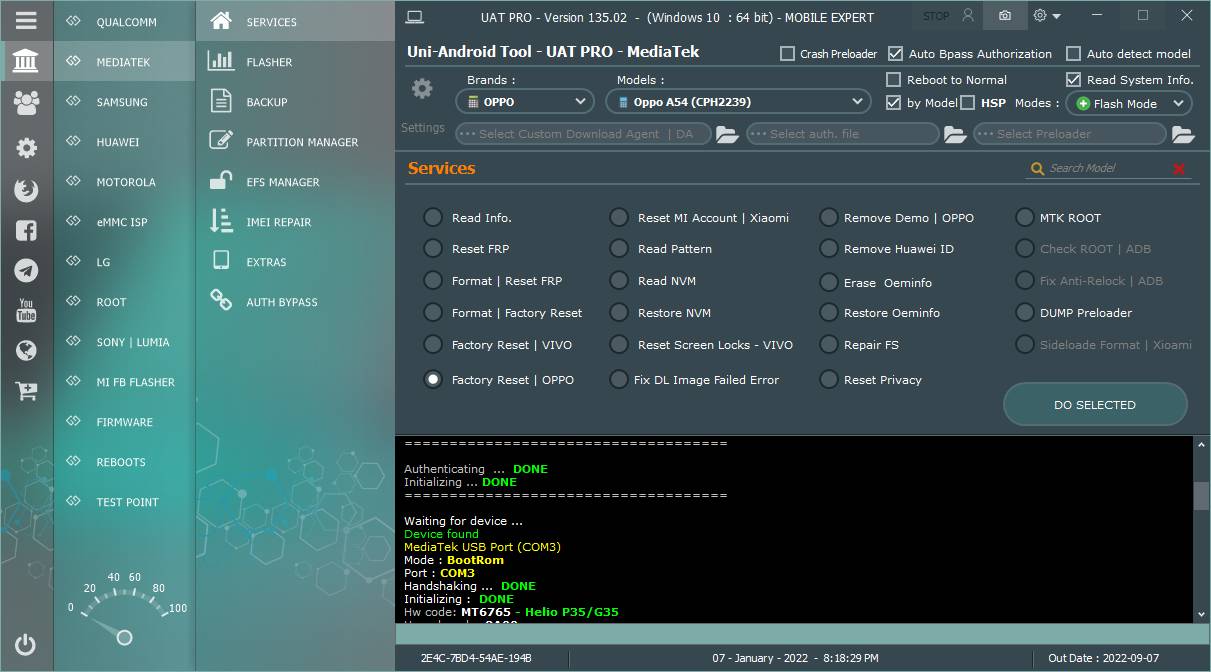Browse folder for auth file
This screenshot has width=1211, height=672.
pos(955,134)
